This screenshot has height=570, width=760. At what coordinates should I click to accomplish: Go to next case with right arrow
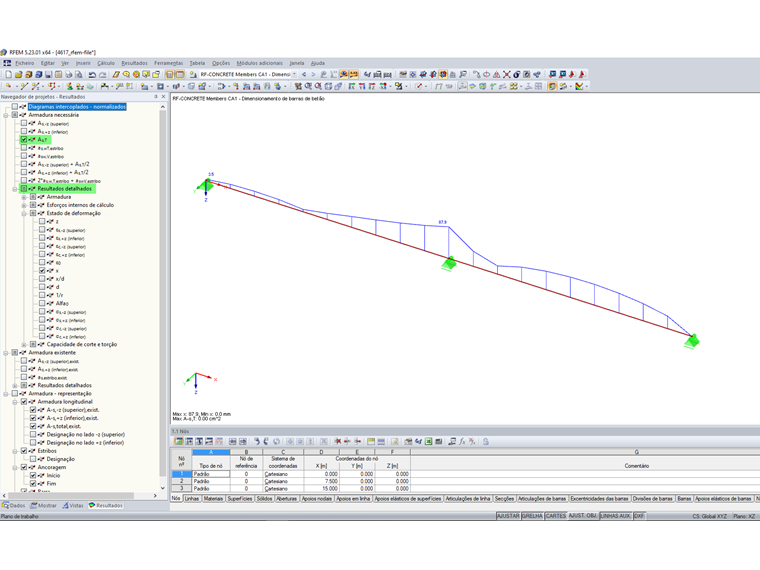[314, 75]
